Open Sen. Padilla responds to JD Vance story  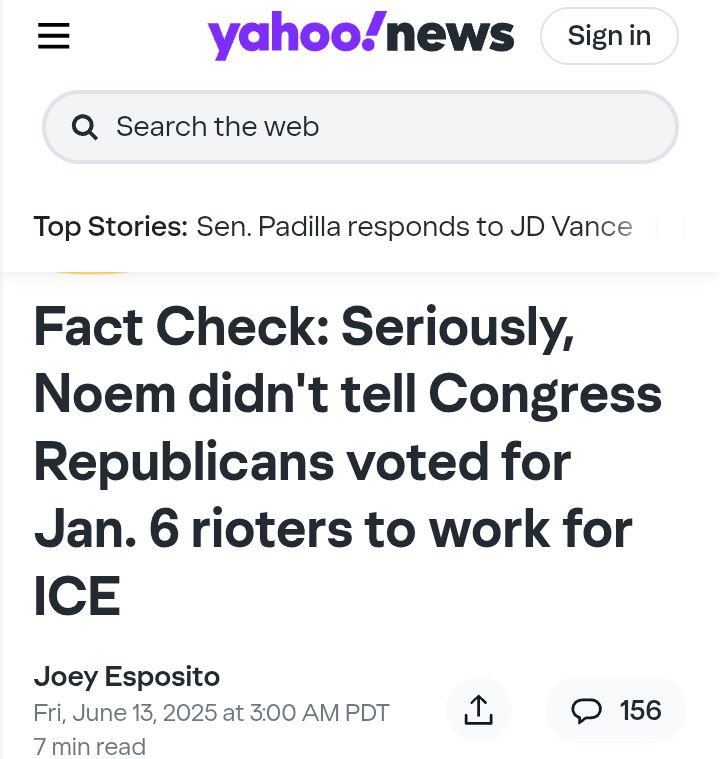click(414, 227)
